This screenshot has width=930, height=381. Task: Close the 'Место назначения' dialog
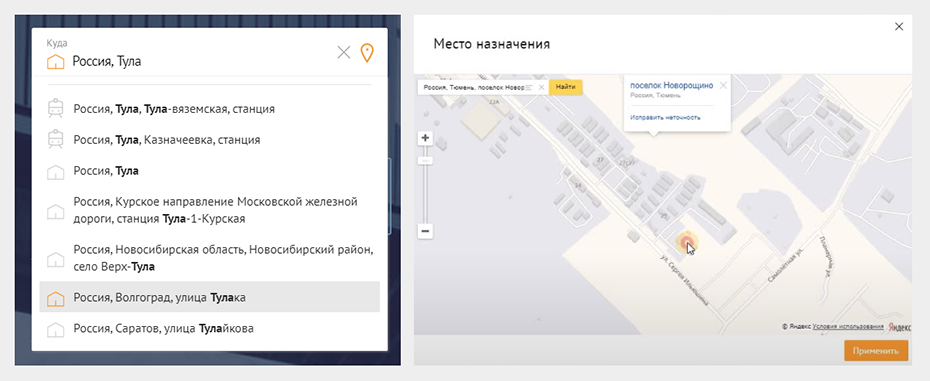click(899, 26)
